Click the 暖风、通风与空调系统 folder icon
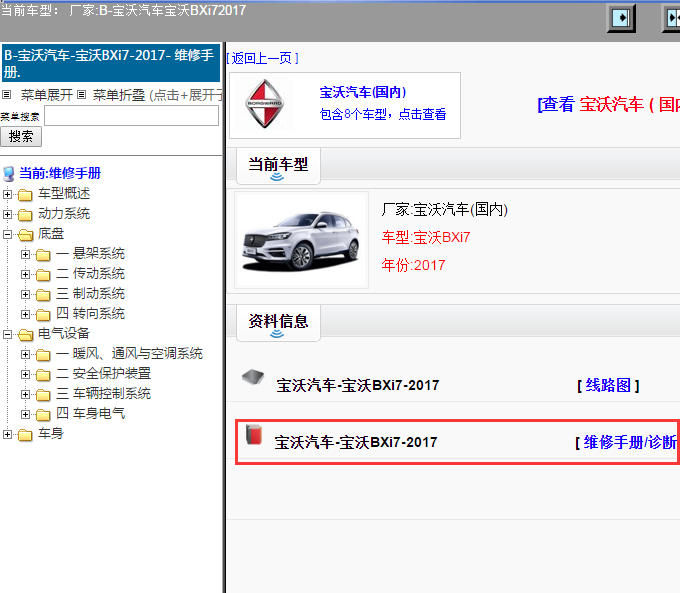This screenshot has height=593, width=680. pyautogui.click(x=43, y=354)
